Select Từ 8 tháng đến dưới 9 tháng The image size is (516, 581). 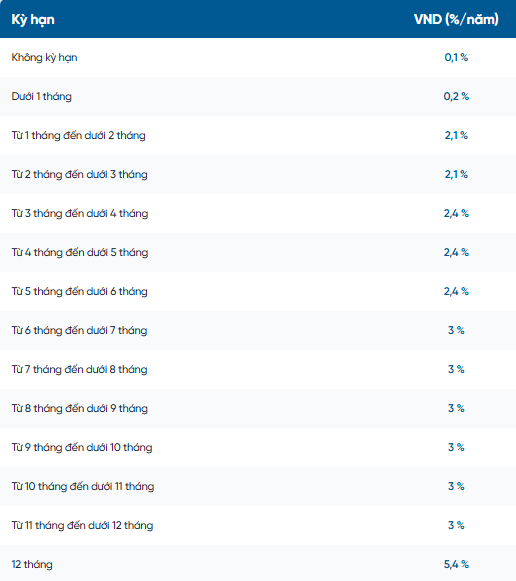pos(79,408)
